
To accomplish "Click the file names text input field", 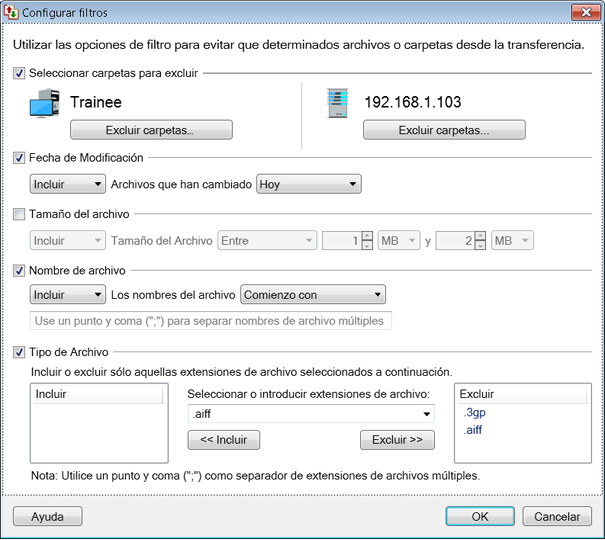I will point(211,321).
